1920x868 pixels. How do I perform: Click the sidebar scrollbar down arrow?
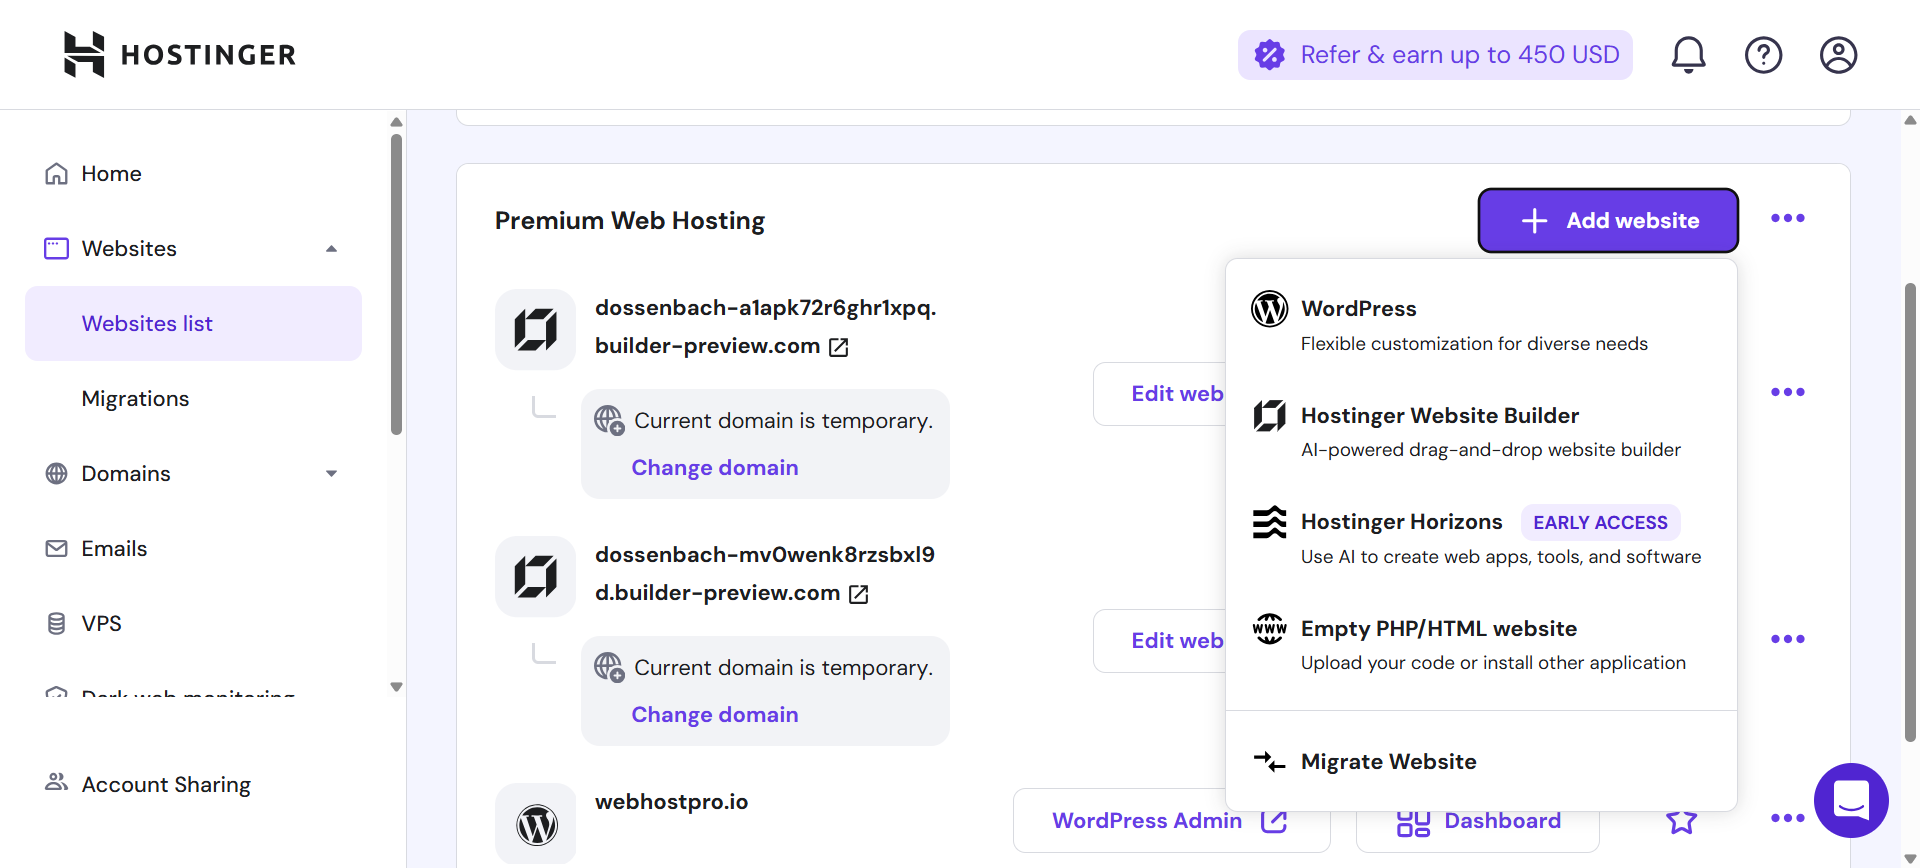point(396,687)
